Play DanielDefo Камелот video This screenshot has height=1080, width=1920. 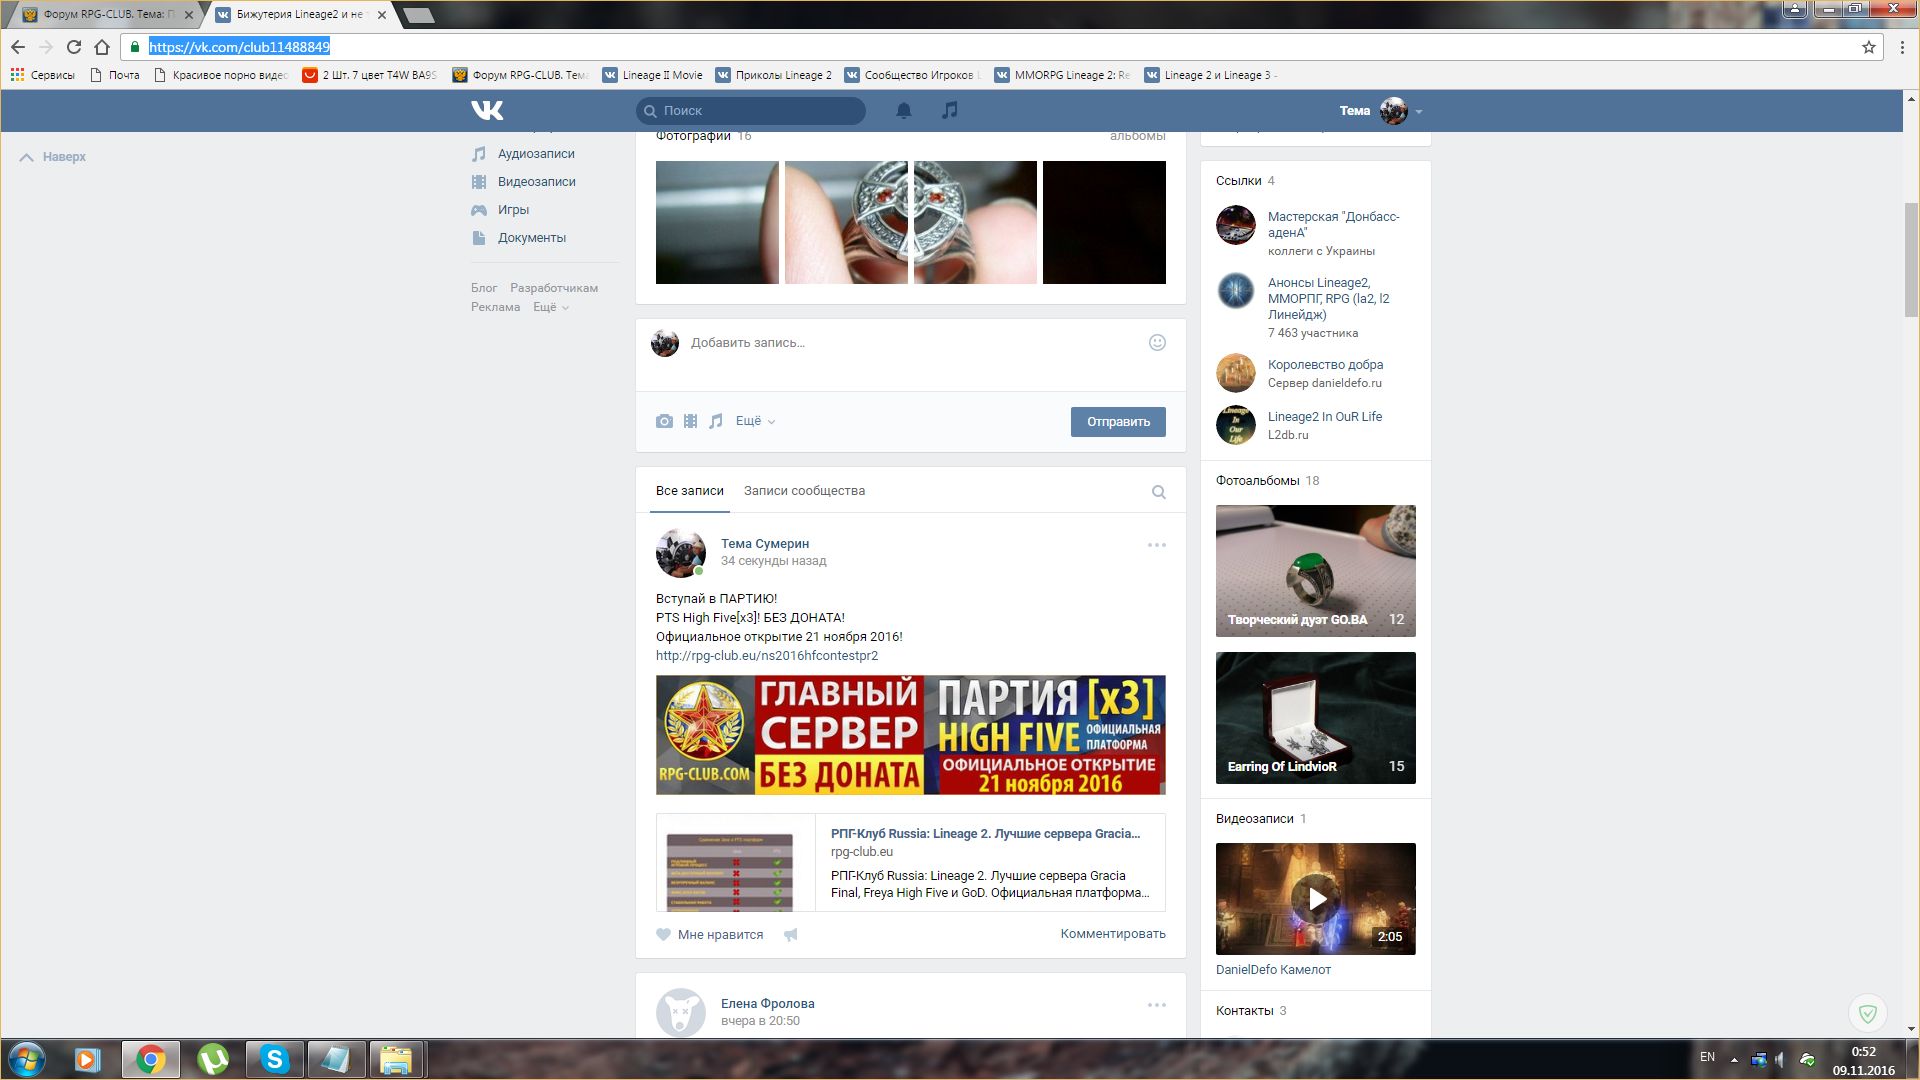[x=1316, y=899]
